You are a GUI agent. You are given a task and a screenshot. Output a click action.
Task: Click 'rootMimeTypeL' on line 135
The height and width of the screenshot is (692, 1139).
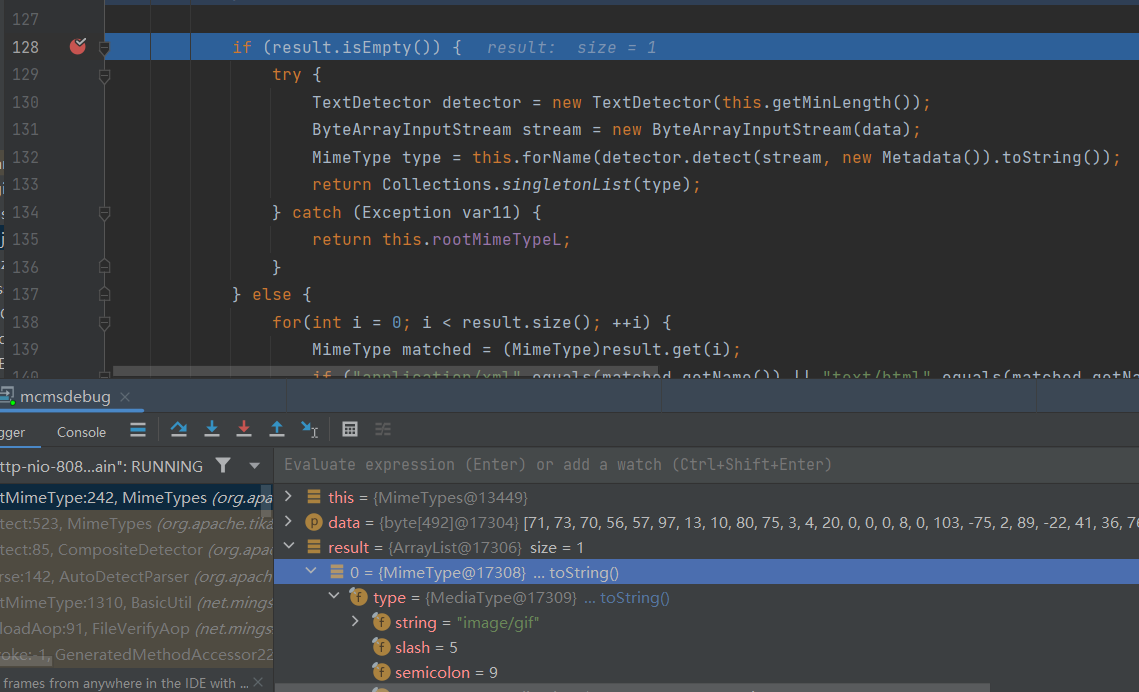tap(496, 240)
